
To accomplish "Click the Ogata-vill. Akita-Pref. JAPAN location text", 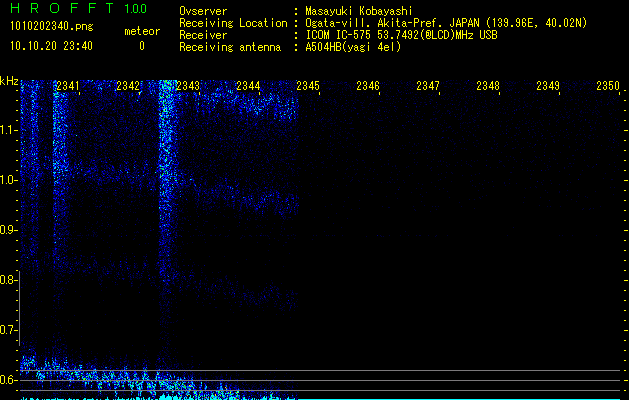I will click(446, 23).
